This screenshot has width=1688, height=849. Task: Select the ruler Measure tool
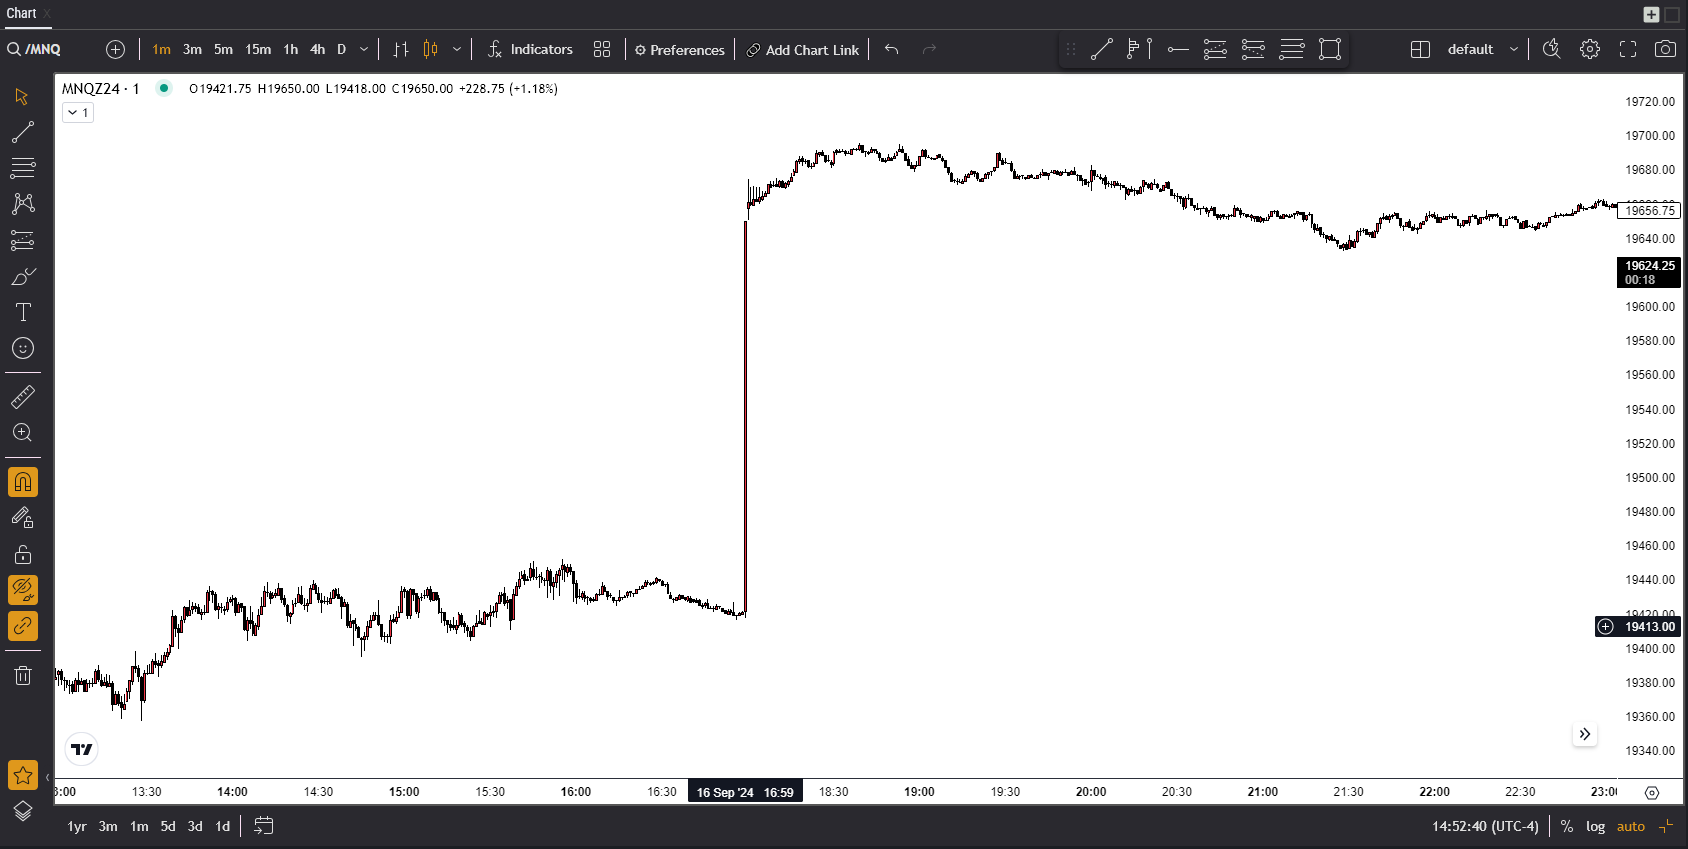tap(23, 397)
